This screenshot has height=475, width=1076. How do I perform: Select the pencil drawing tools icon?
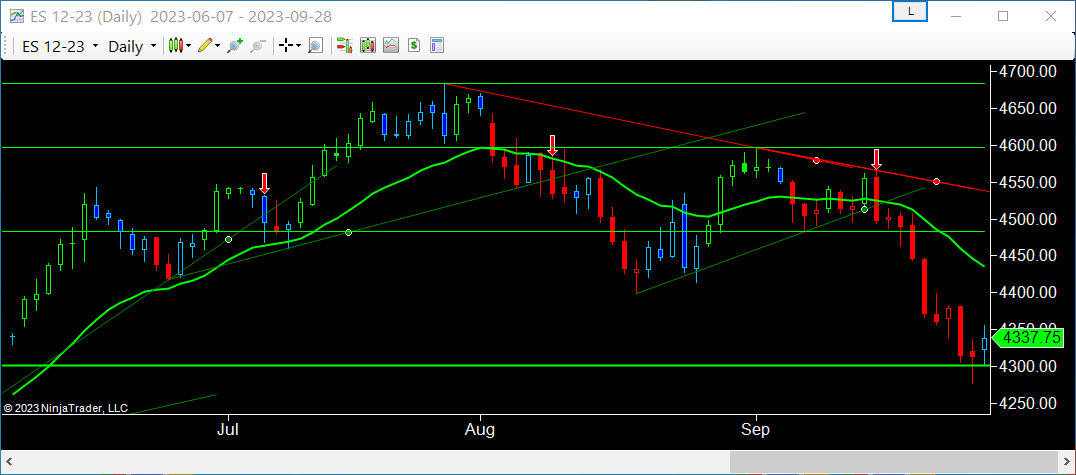205,46
